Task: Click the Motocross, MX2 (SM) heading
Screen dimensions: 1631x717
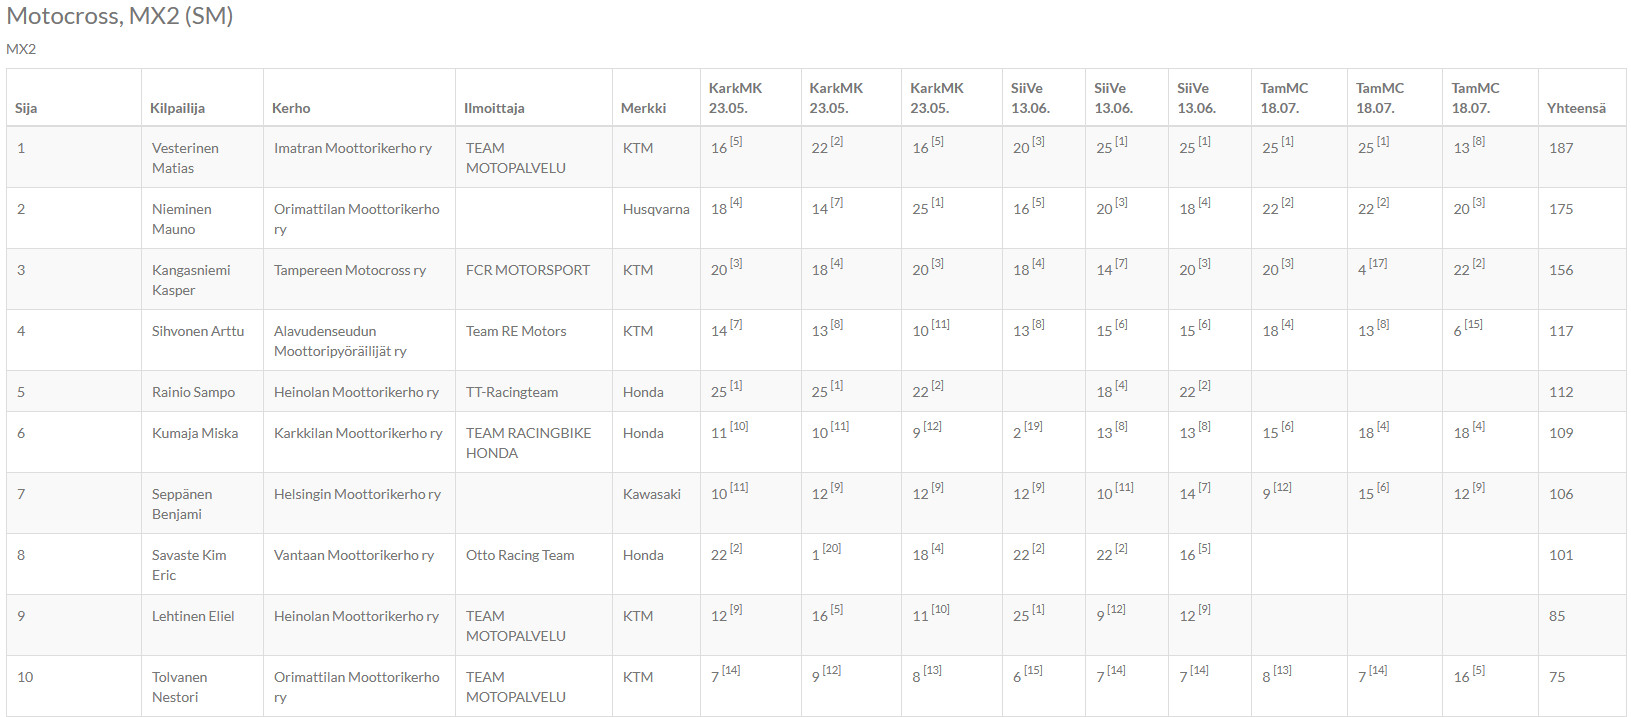Action: (120, 16)
